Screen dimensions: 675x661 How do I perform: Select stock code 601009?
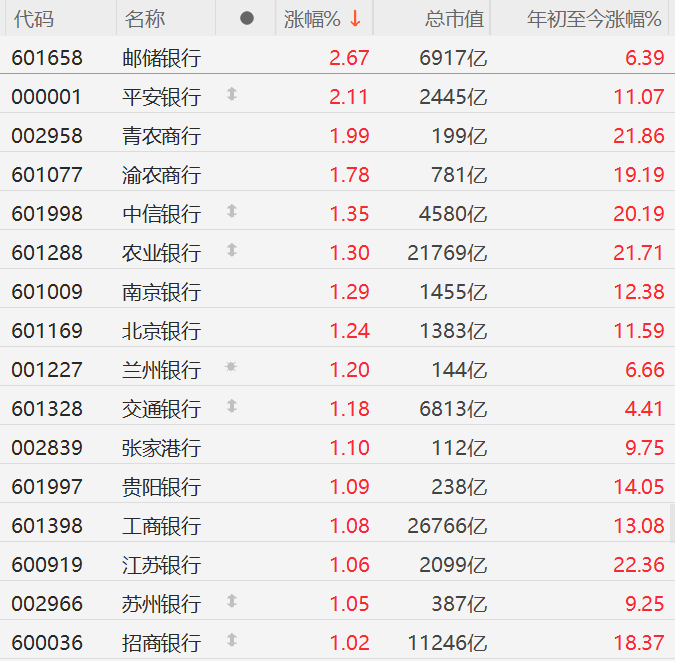47,292
